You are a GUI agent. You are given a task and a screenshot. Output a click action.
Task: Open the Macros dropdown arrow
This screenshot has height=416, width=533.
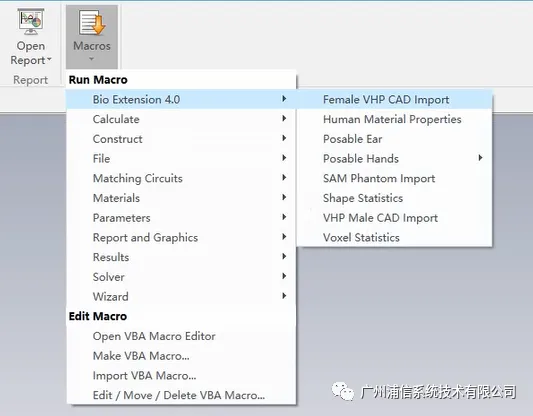click(x=91, y=59)
